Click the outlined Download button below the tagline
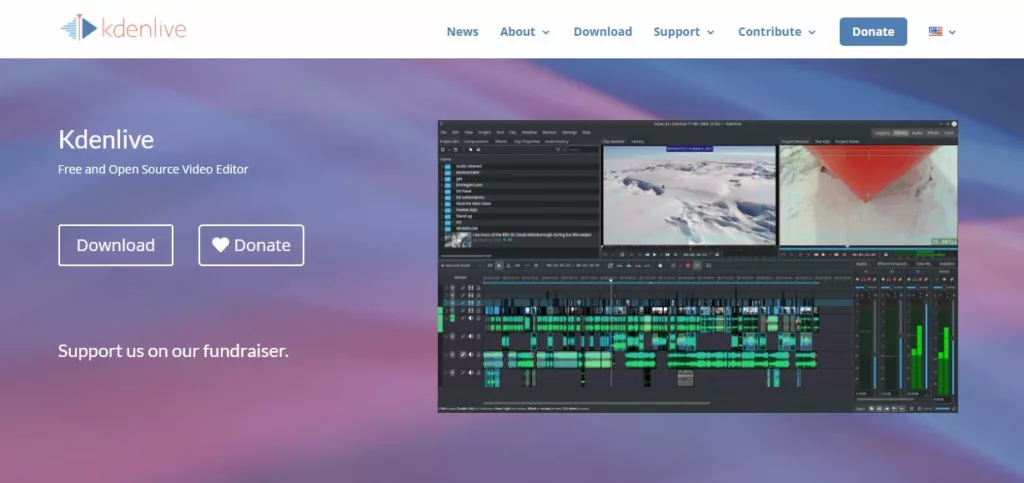 [x=116, y=245]
